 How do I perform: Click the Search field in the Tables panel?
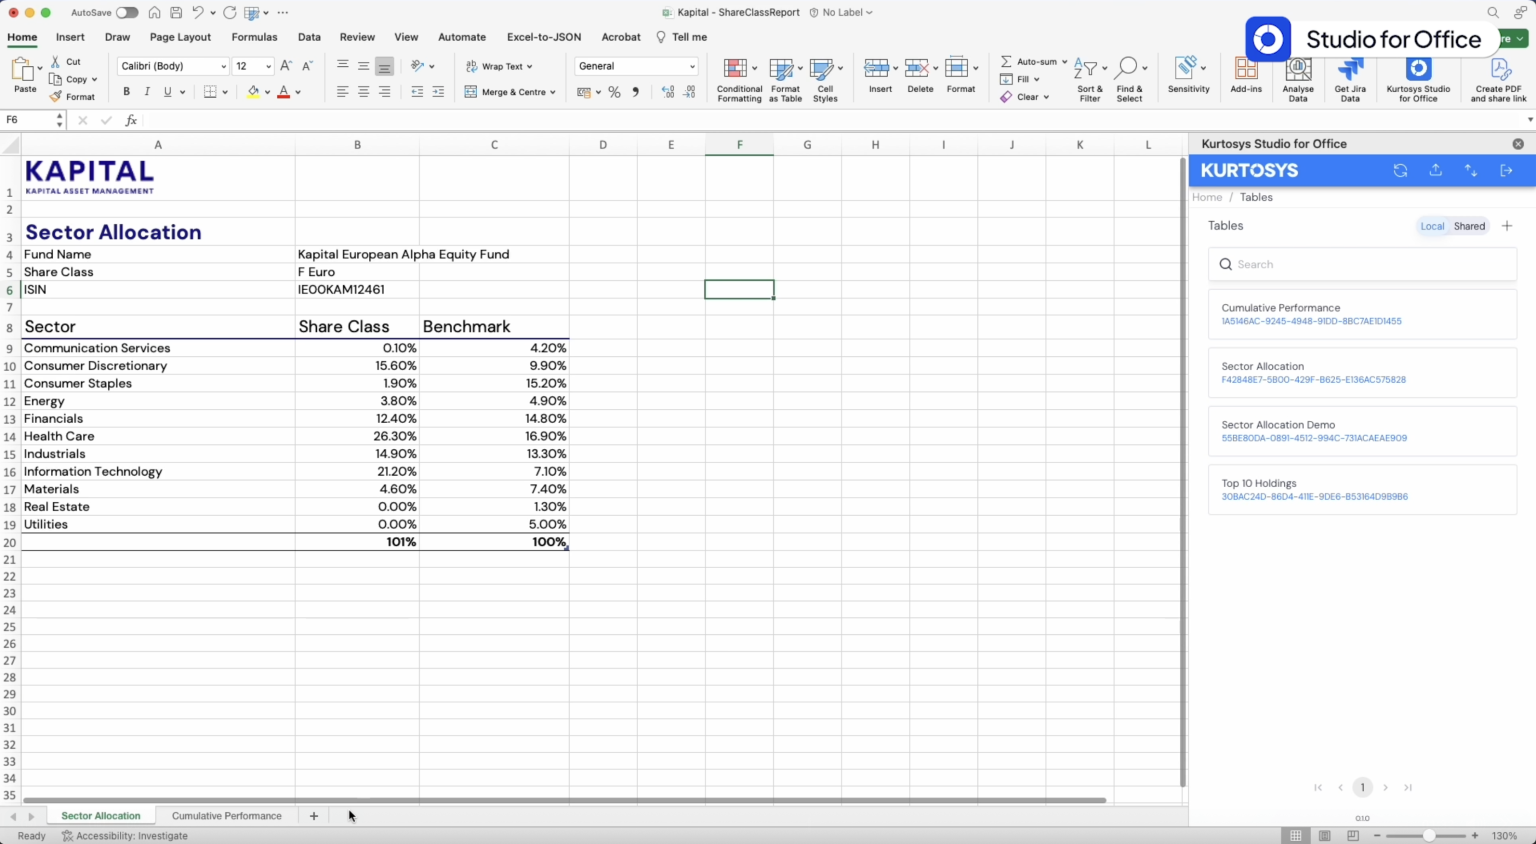[x=1361, y=264]
